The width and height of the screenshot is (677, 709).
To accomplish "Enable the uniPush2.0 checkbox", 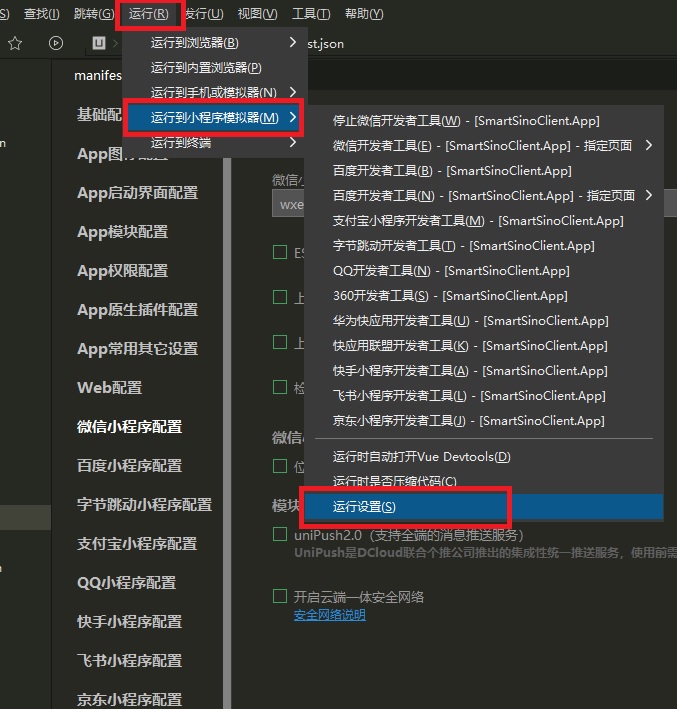I will tap(280, 535).
